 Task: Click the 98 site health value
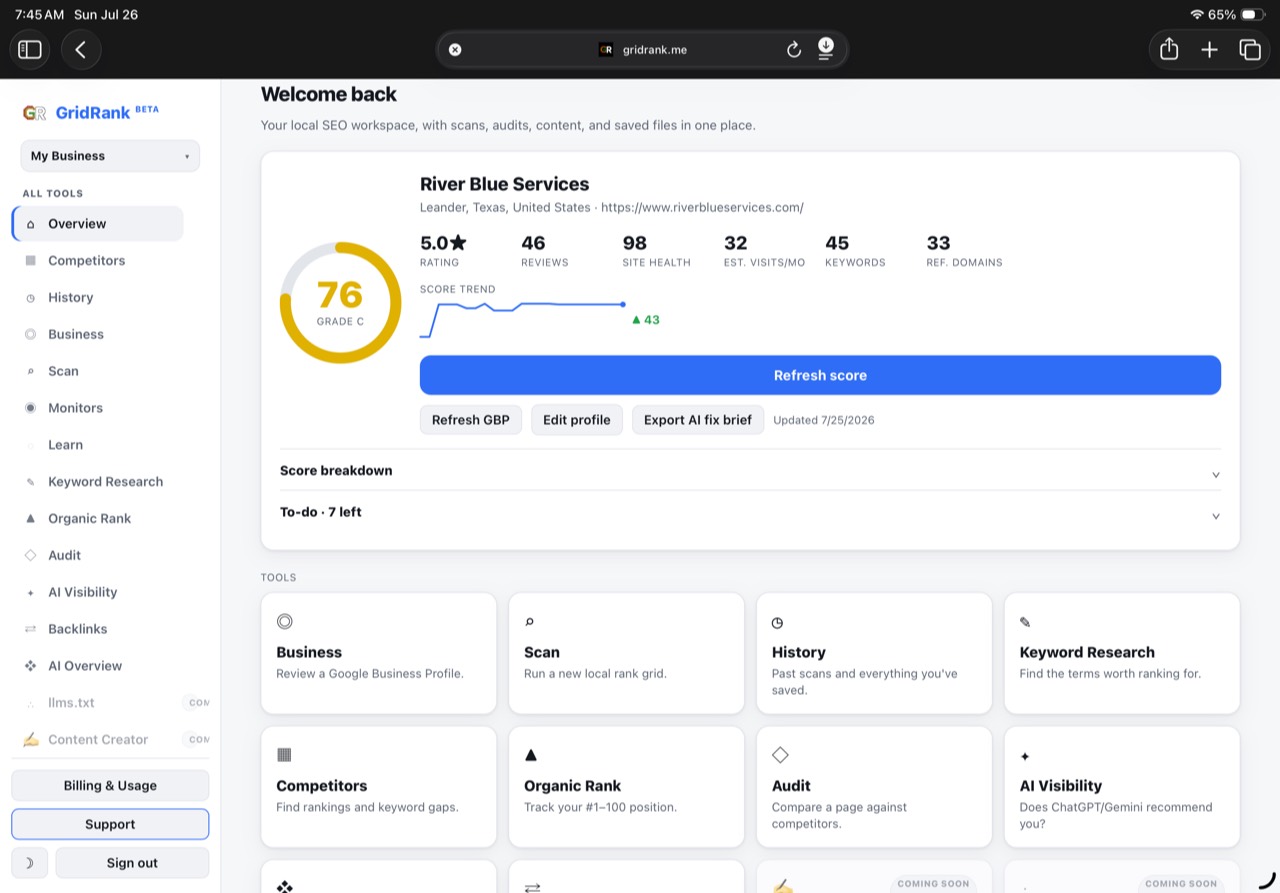[635, 243]
